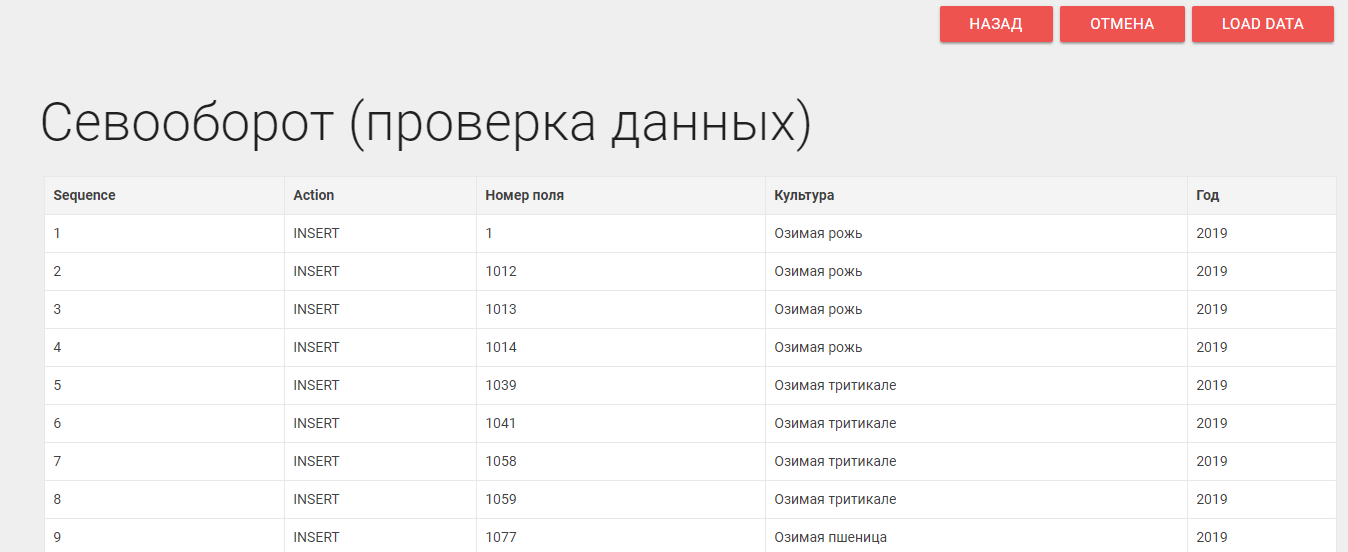Click the field number 1013 cell
This screenshot has height=552, width=1348.
501,309
